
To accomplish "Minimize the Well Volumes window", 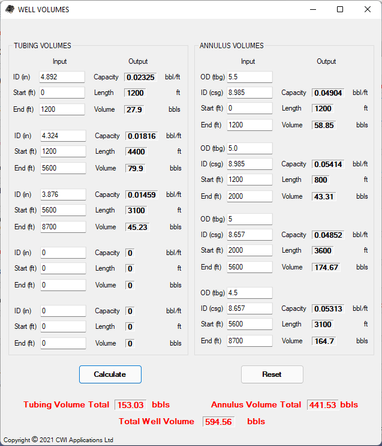I will click(x=313, y=9).
